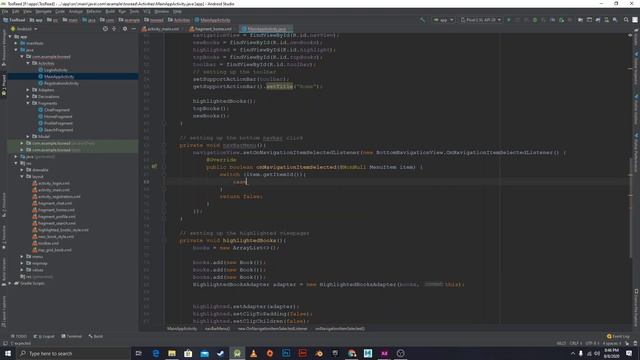
Task: Switch to activity_main.xml editor tab
Action: 161,29
